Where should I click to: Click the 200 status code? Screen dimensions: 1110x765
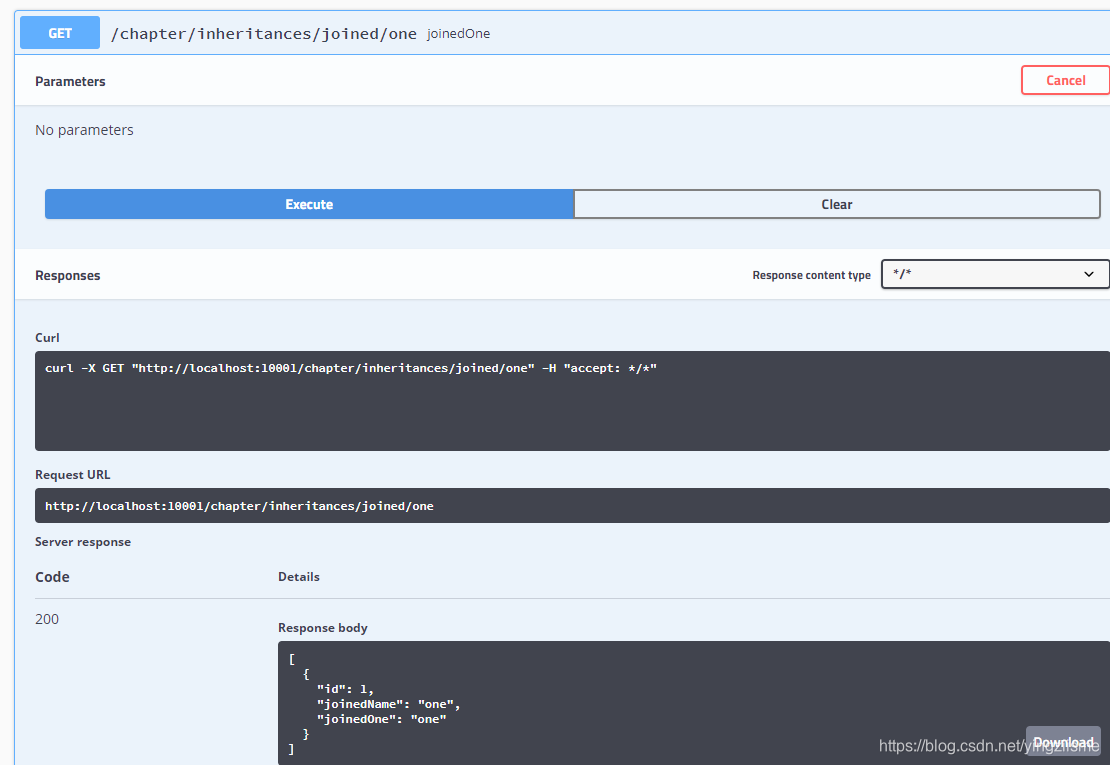(47, 619)
